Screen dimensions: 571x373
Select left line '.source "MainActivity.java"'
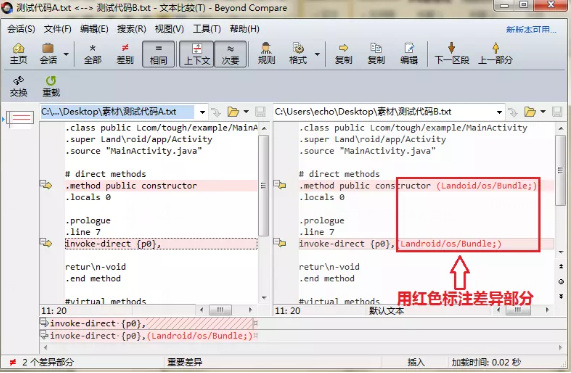133,151
